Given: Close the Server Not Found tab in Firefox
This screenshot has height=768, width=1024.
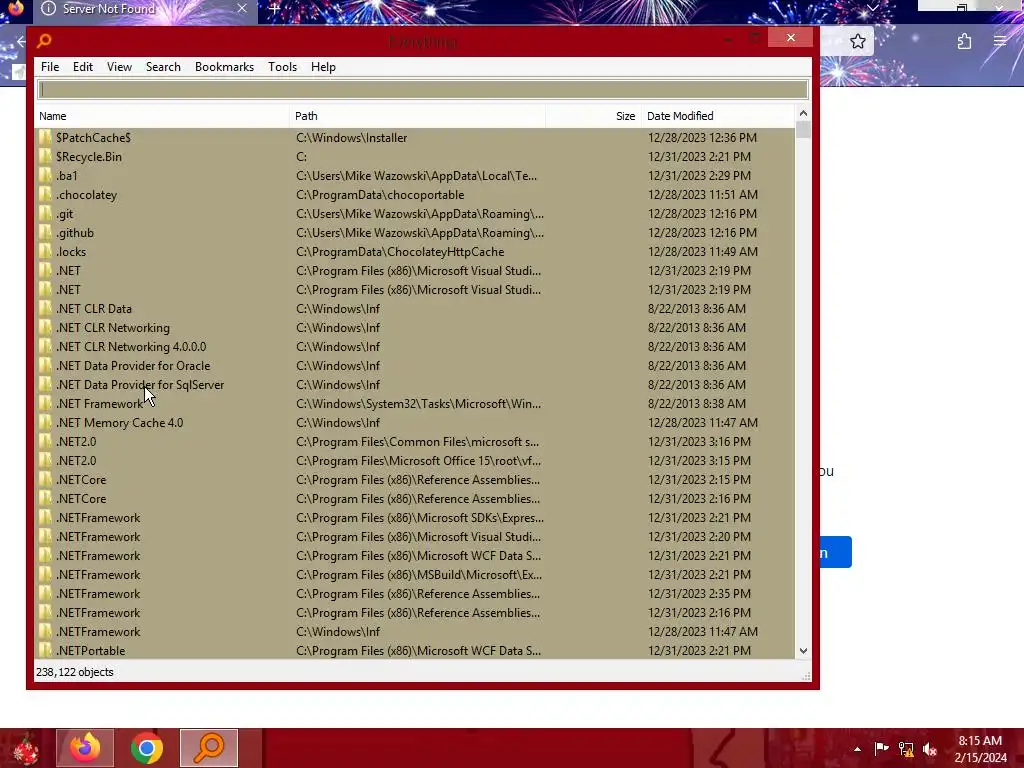Looking at the screenshot, I should (242, 8).
